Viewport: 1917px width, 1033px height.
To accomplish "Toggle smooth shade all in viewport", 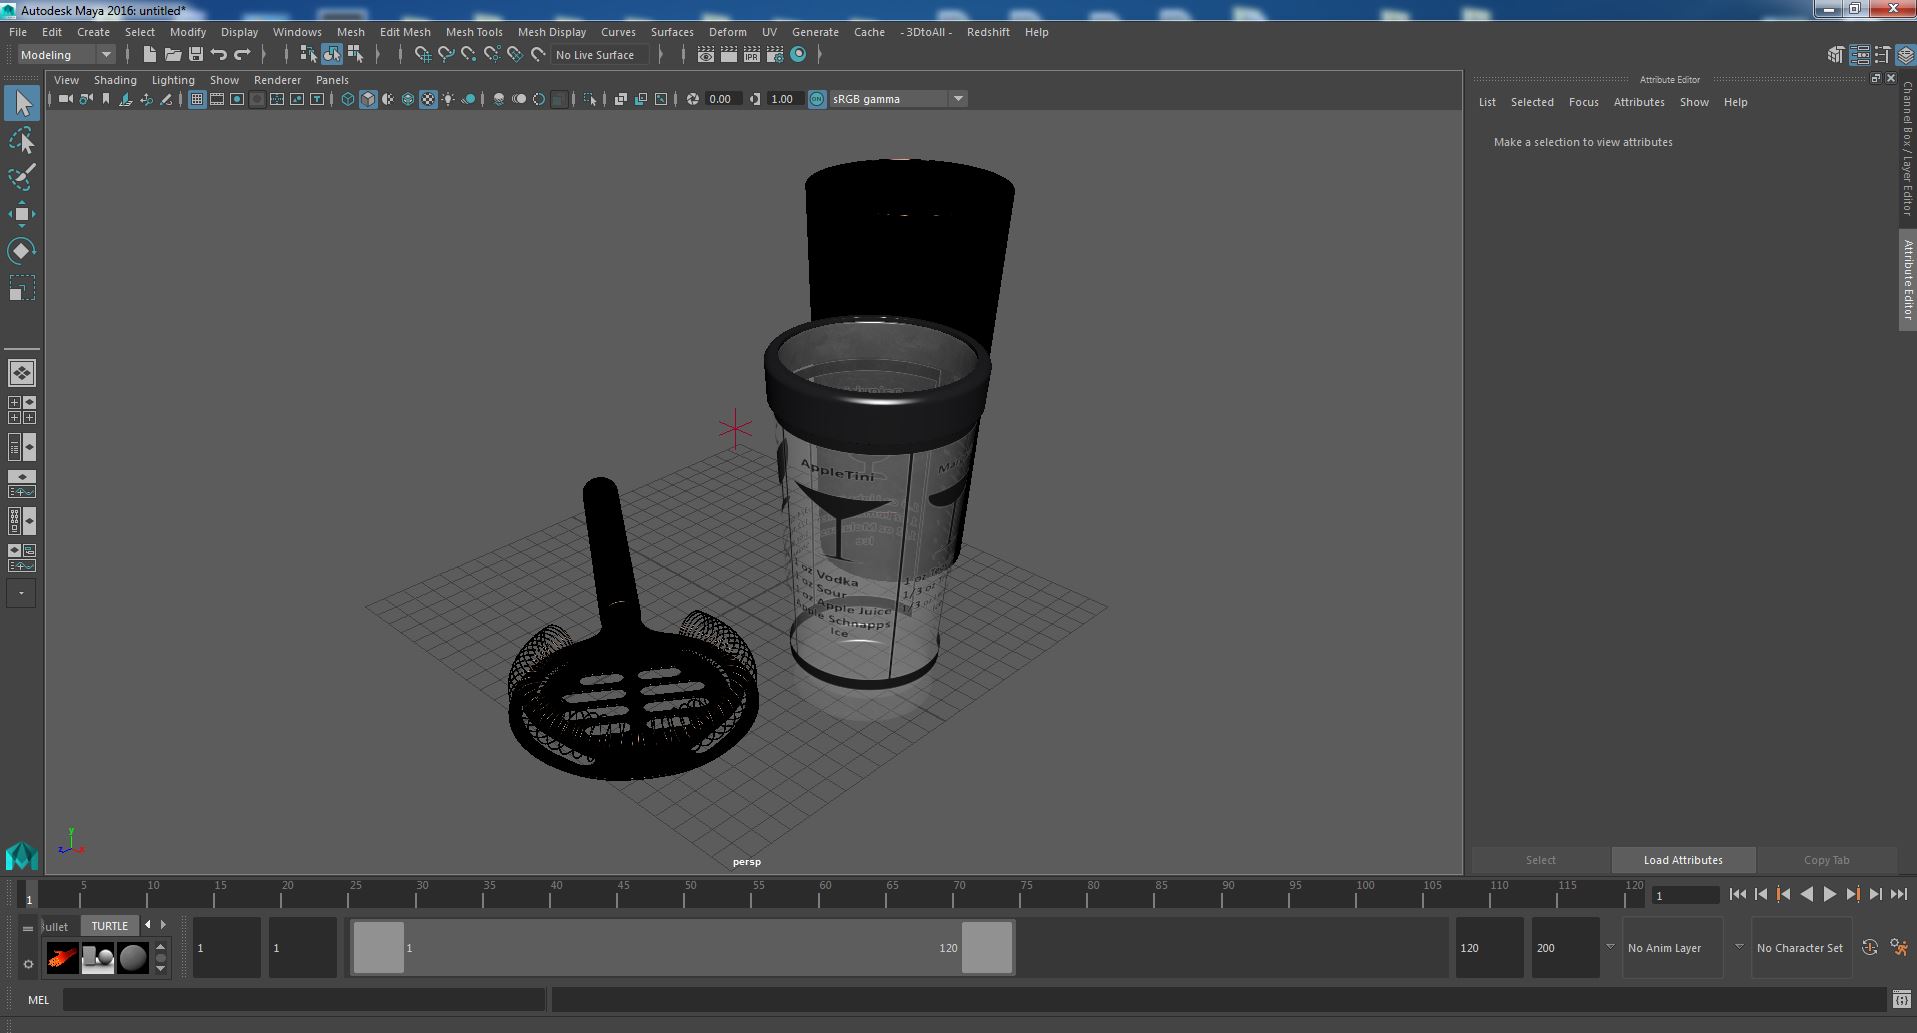I will (x=368, y=99).
